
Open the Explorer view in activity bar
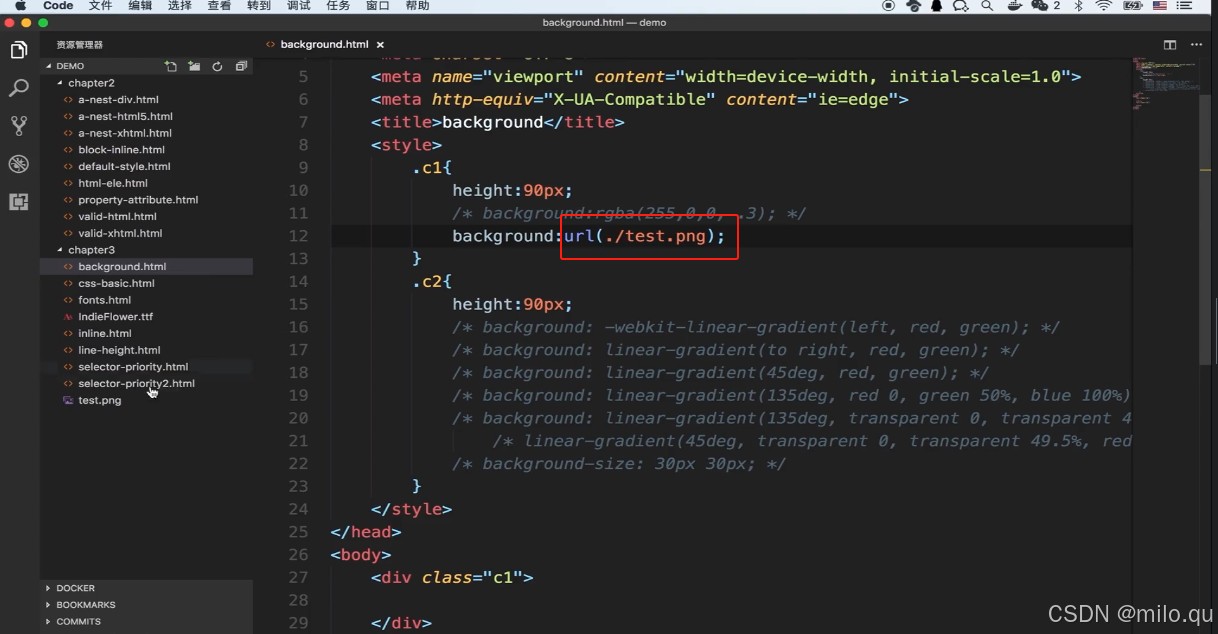pos(19,50)
